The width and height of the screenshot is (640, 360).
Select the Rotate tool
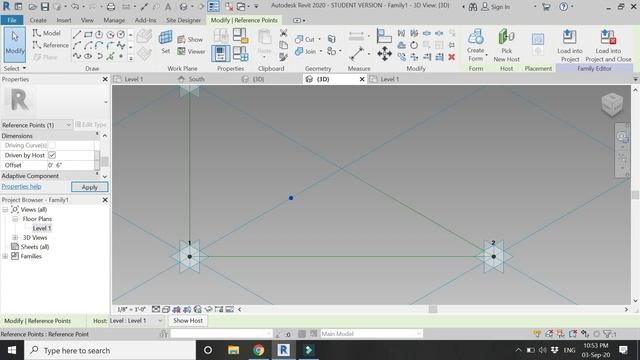click(414, 45)
